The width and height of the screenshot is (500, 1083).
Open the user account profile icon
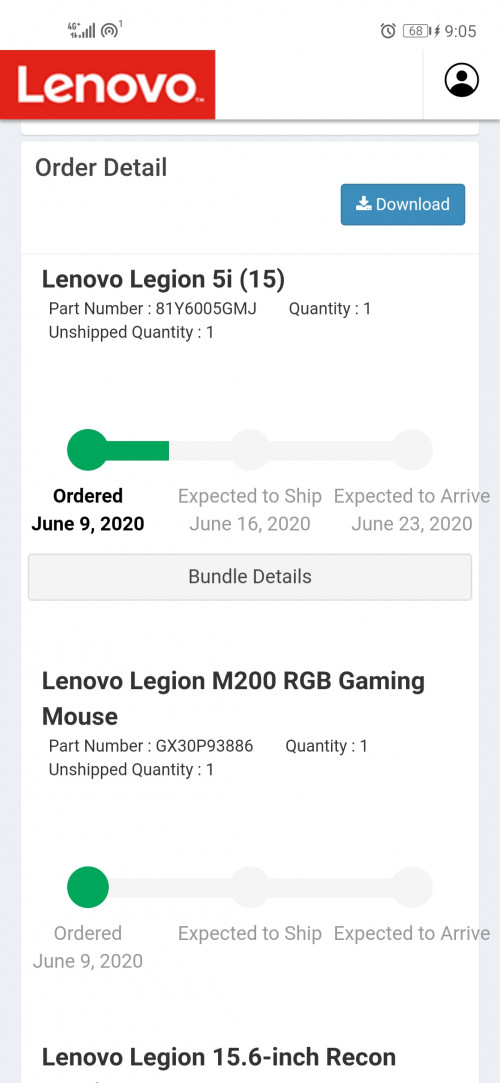pos(461,80)
